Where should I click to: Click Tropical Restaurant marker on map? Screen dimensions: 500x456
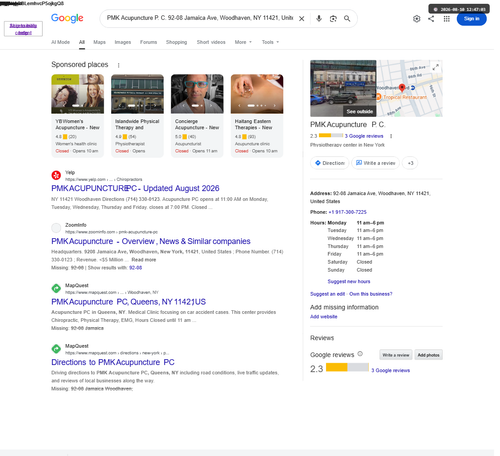coord(401,97)
